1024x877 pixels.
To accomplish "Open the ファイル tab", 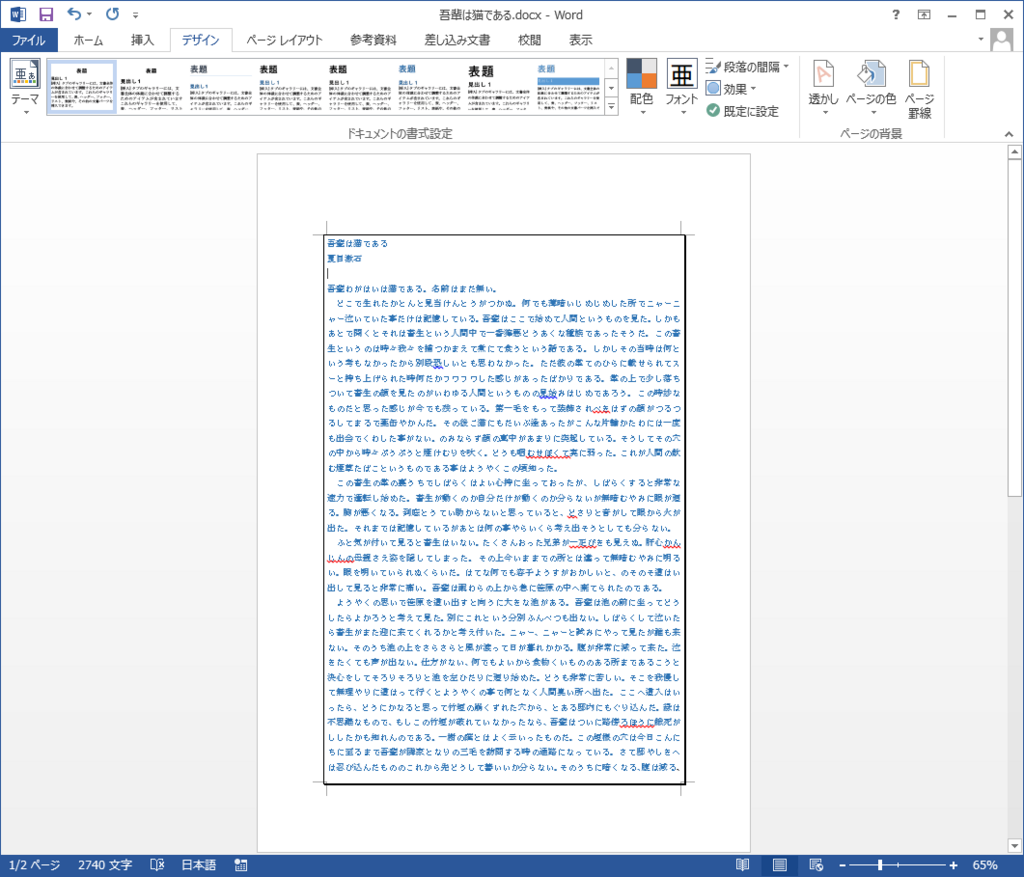I will click(x=29, y=40).
